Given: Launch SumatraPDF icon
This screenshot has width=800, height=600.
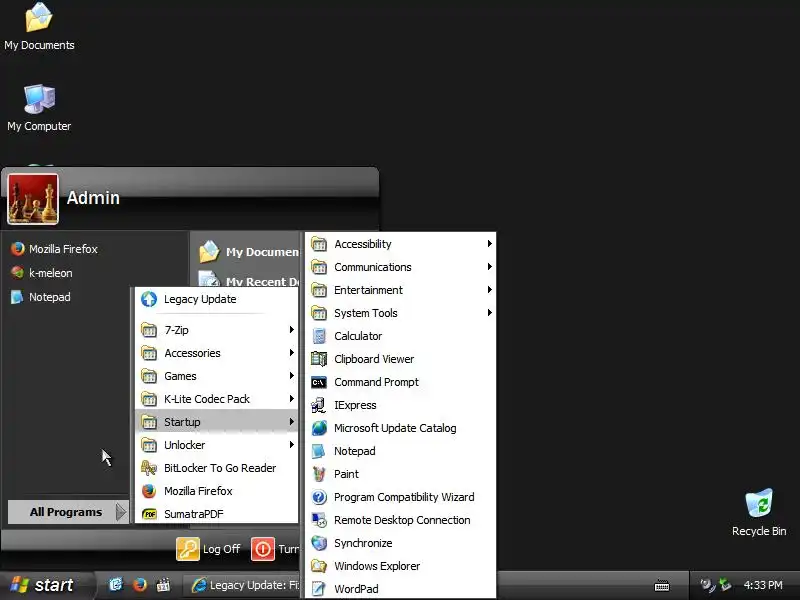Looking at the screenshot, I should coord(149,514).
